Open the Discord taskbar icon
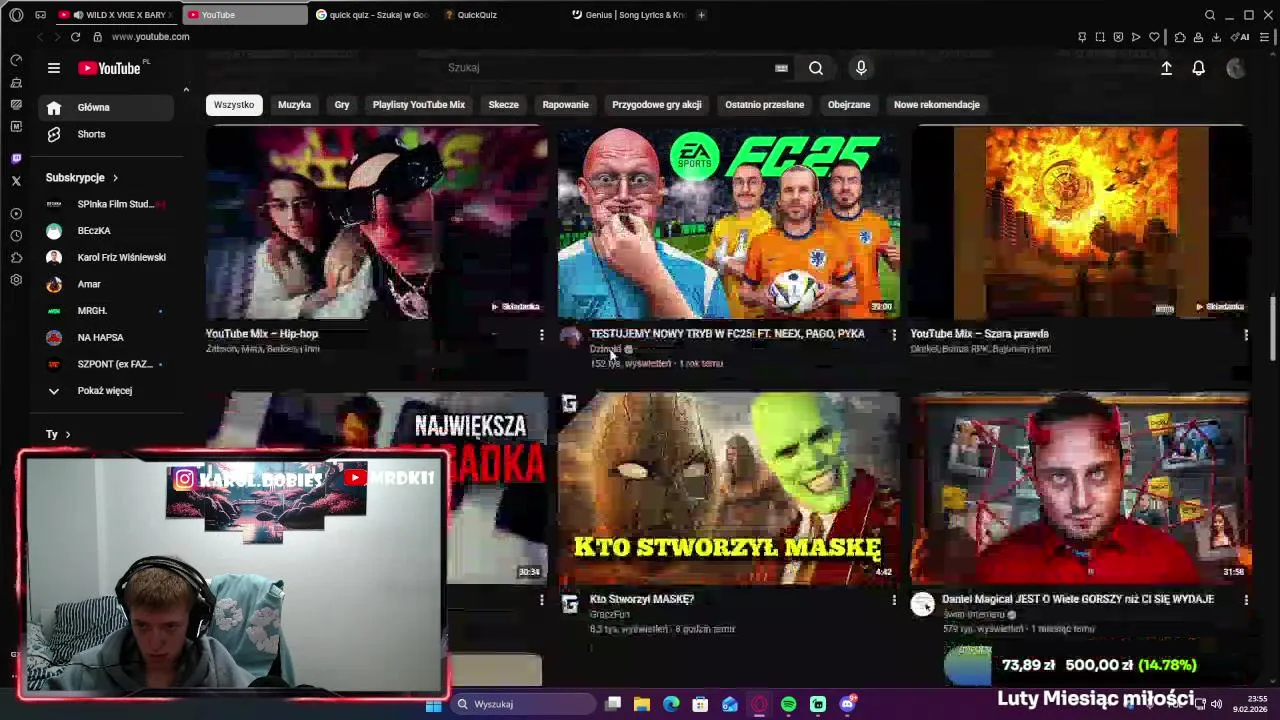This screenshot has height=720, width=1280. click(847, 704)
